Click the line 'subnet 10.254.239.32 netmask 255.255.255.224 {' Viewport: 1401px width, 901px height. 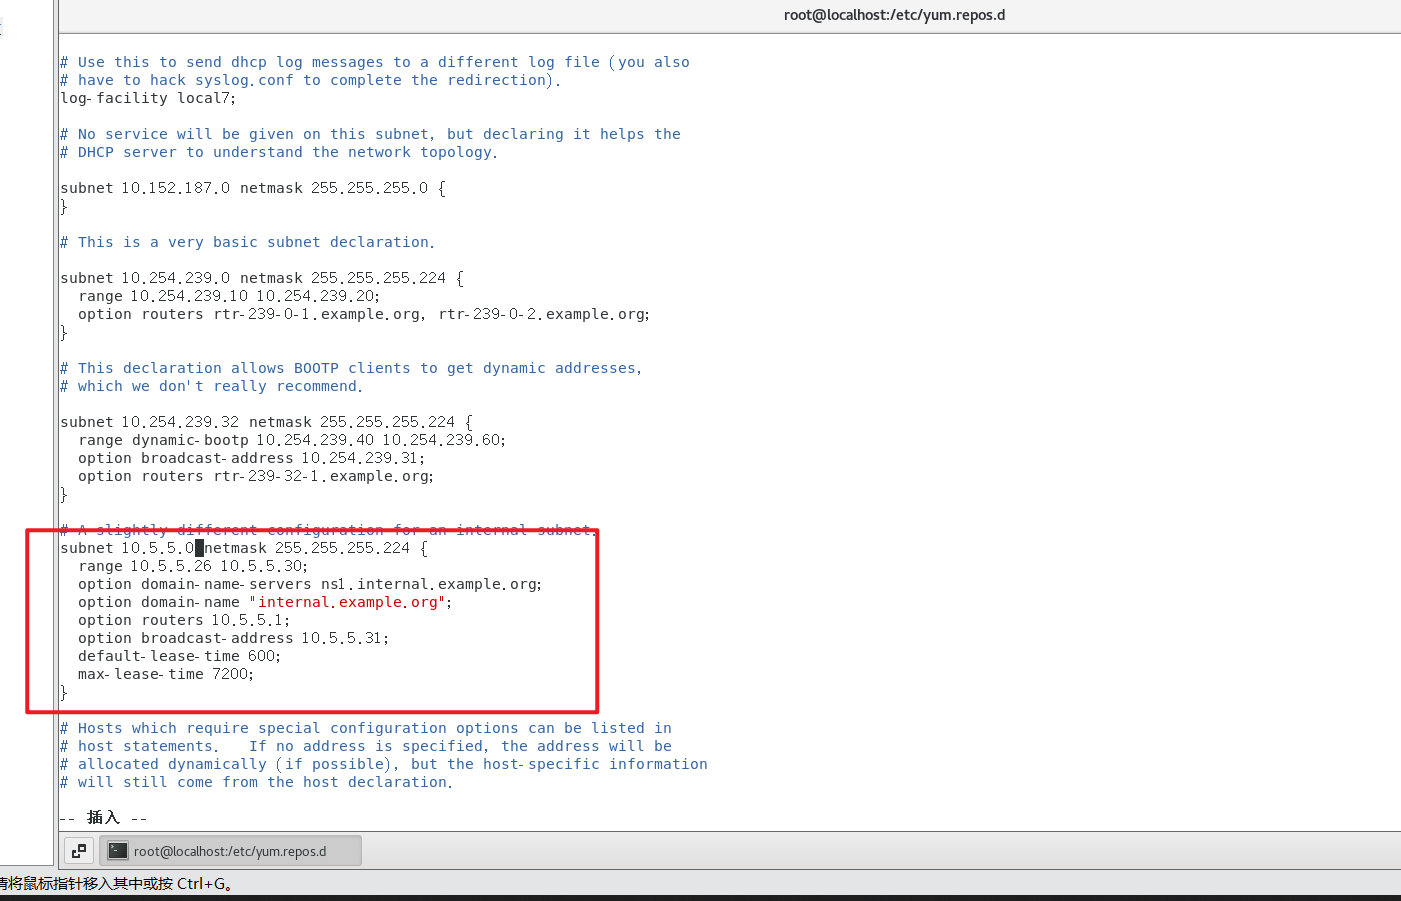click(x=266, y=422)
